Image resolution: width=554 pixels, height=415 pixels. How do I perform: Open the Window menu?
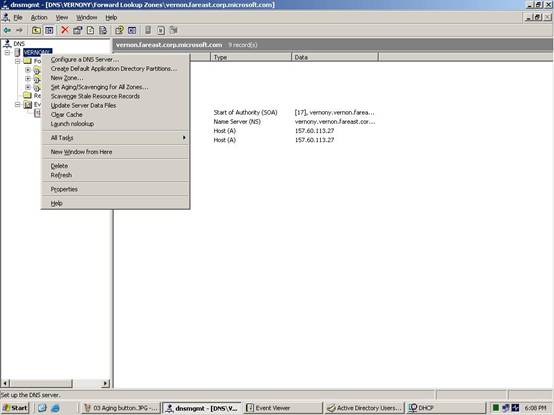pyautogui.click(x=87, y=17)
